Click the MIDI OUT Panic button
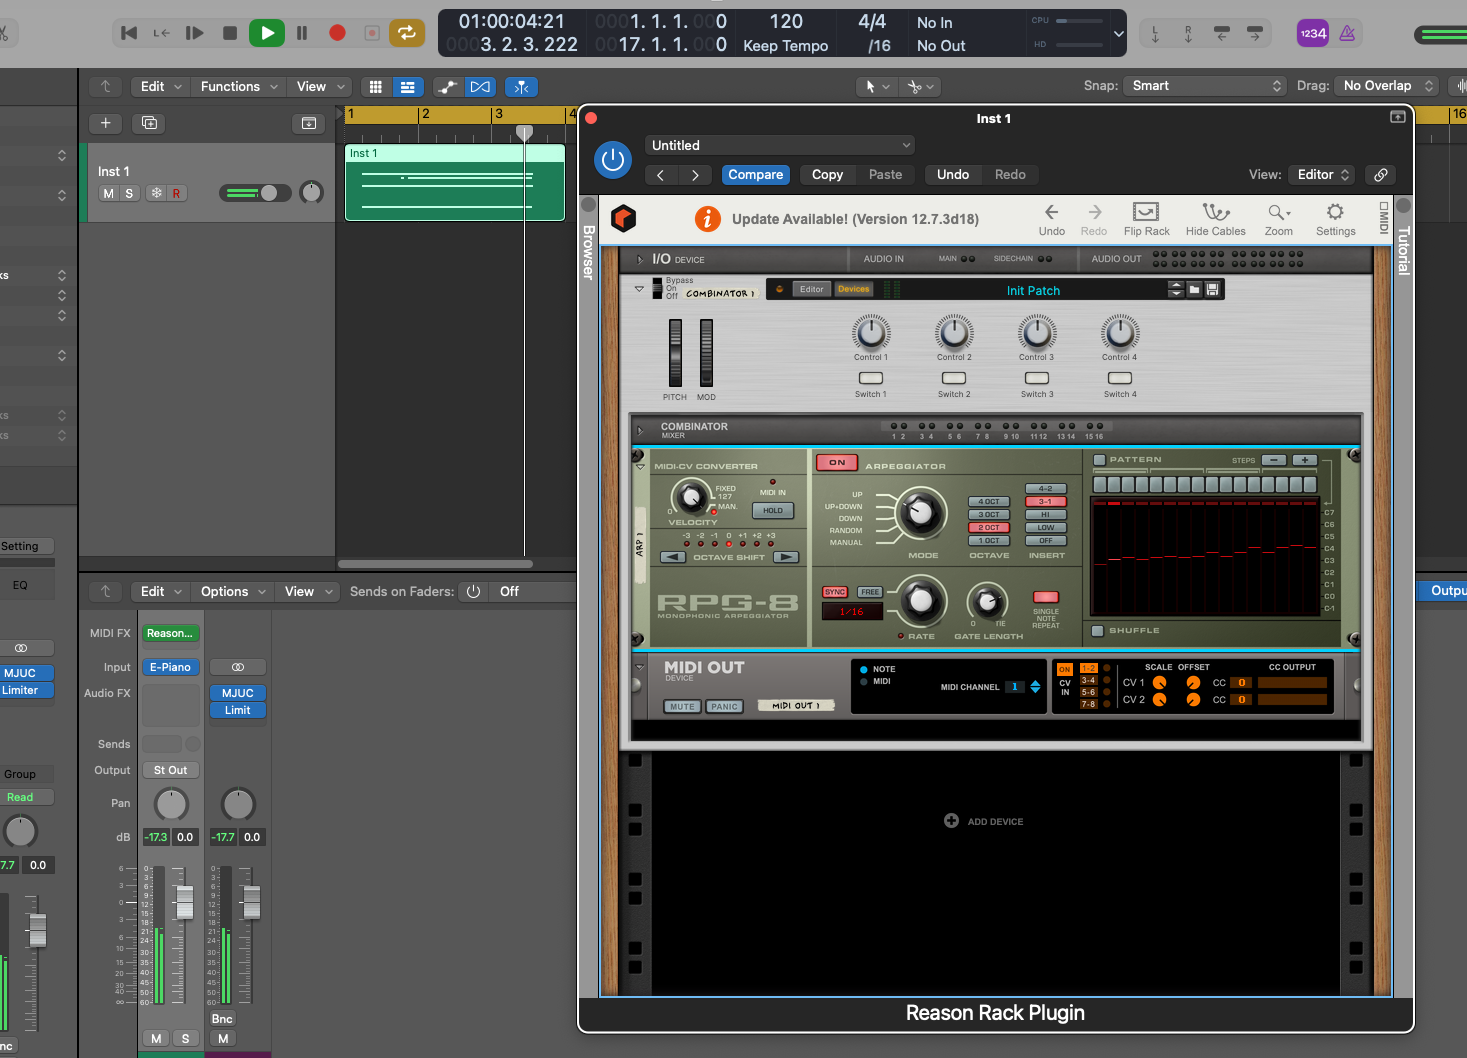Image resolution: width=1467 pixels, height=1058 pixels. click(x=724, y=707)
